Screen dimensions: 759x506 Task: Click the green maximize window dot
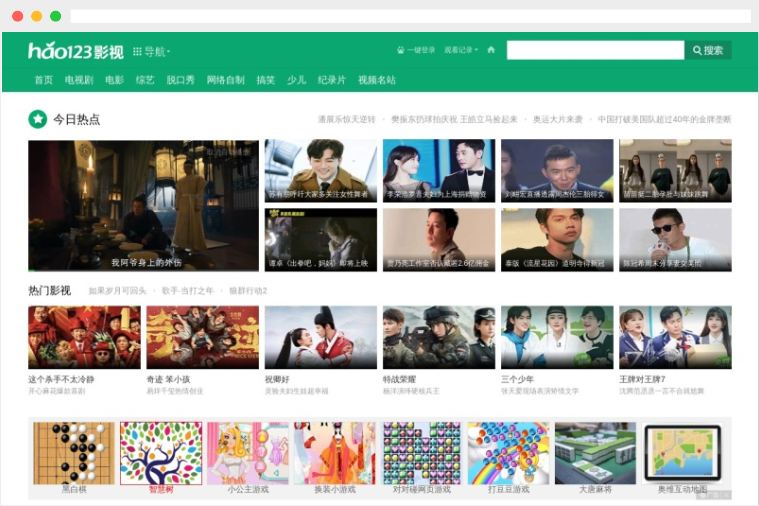(56, 16)
